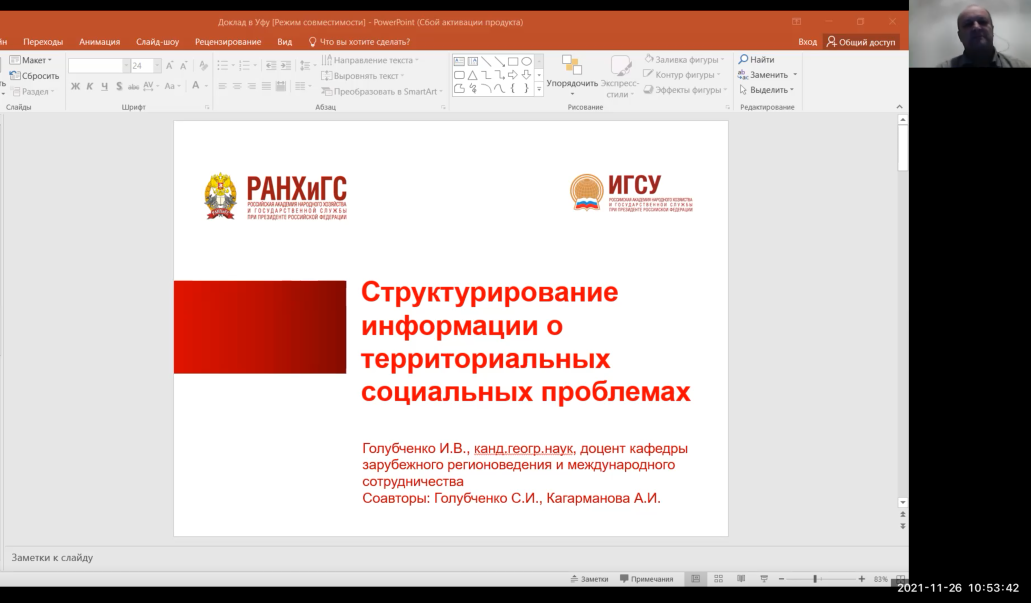This screenshot has width=1031, height=603.
Task: Select the oval shape in shapes gallery
Action: (x=527, y=61)
